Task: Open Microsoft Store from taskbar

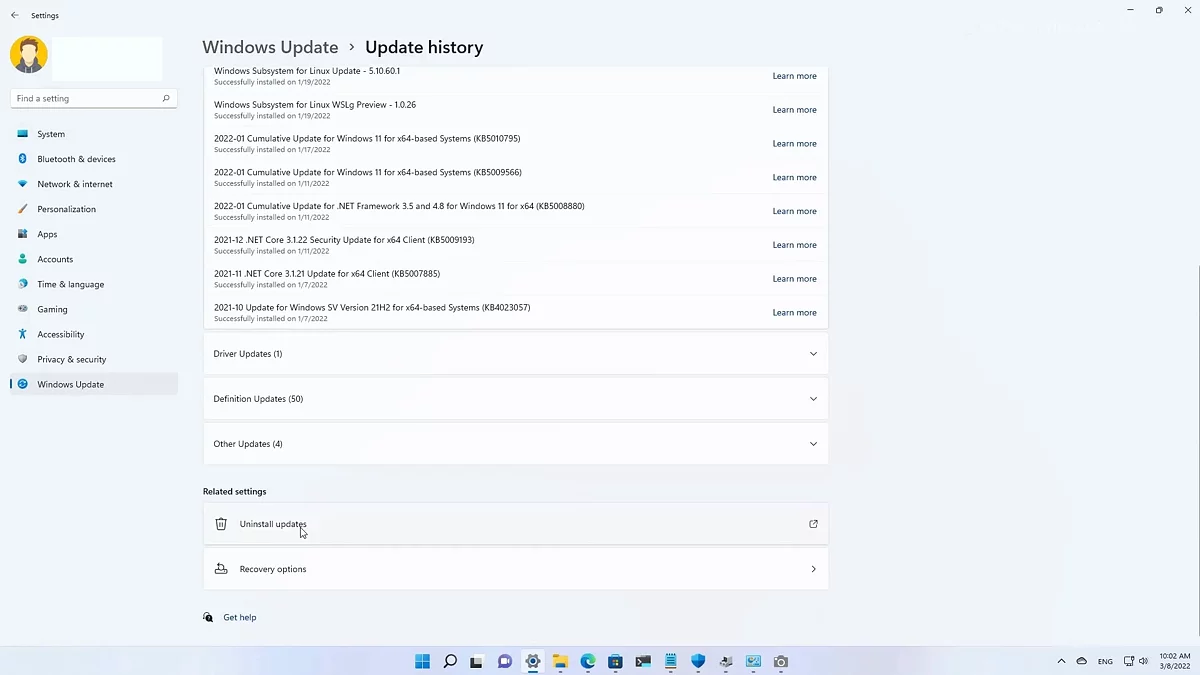Action: tap(615, 661)
